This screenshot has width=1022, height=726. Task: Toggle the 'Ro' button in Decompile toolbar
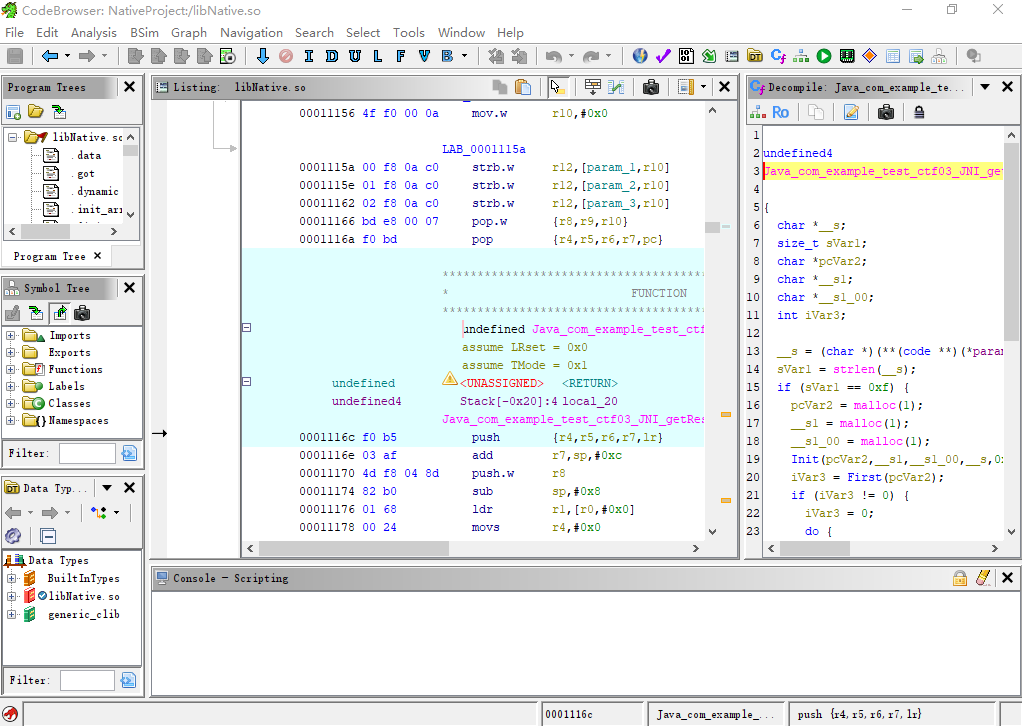(x=780, y=112)
